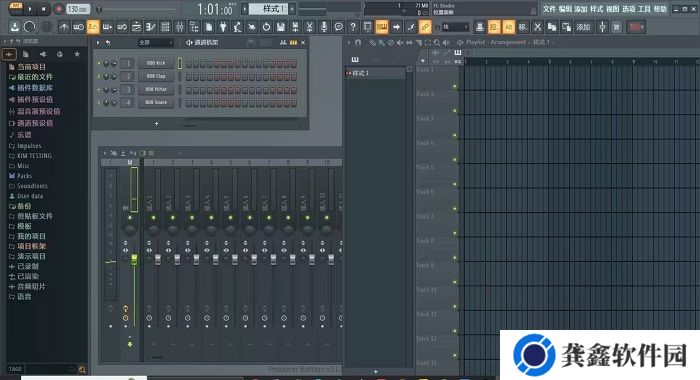Viewport: 700px width, 380px height.
Task: Open the 文件 menu
Action: pos(549,8)
